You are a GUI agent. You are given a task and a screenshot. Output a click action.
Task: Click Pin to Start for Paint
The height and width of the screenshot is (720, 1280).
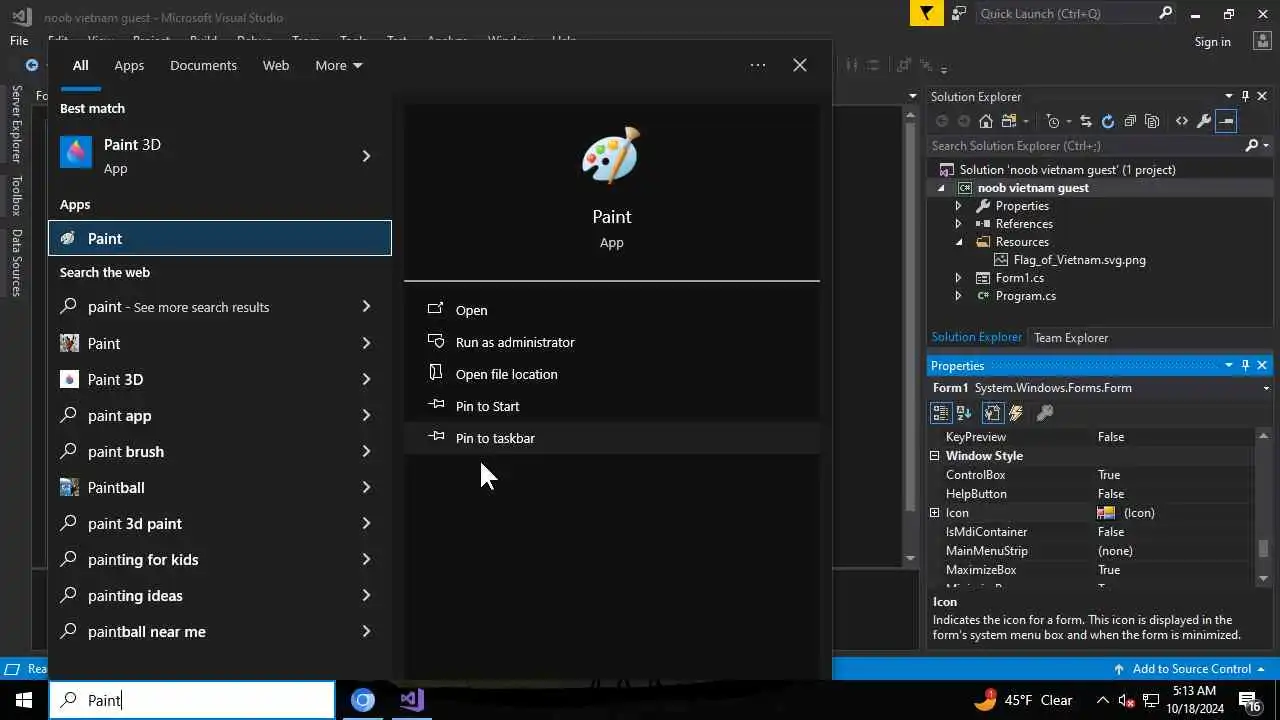coord(611,406)
